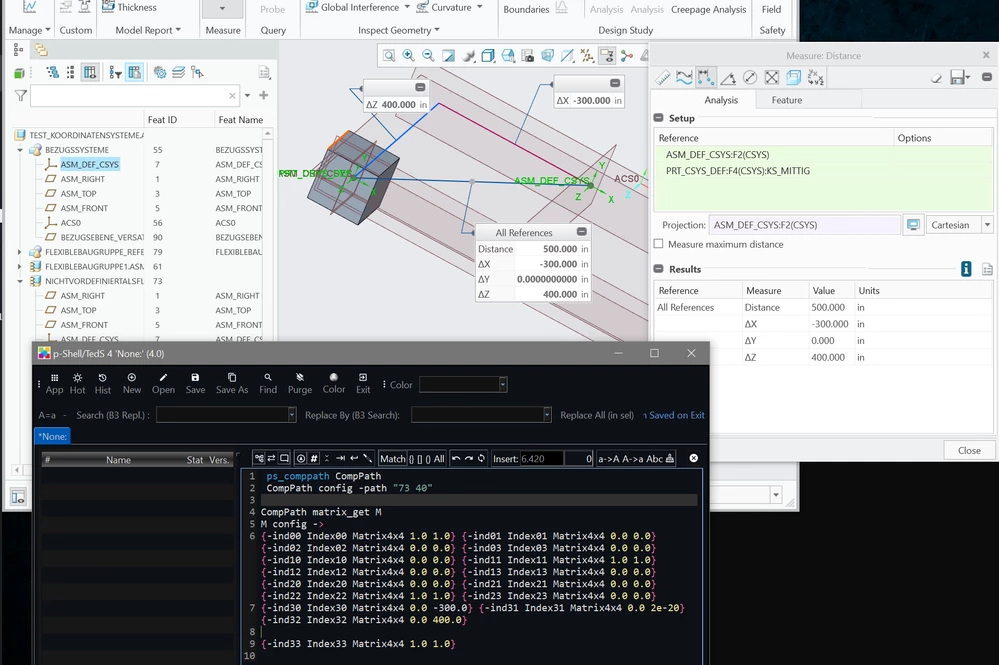Click the blue info icon in Results

click(x=966, y=269)
